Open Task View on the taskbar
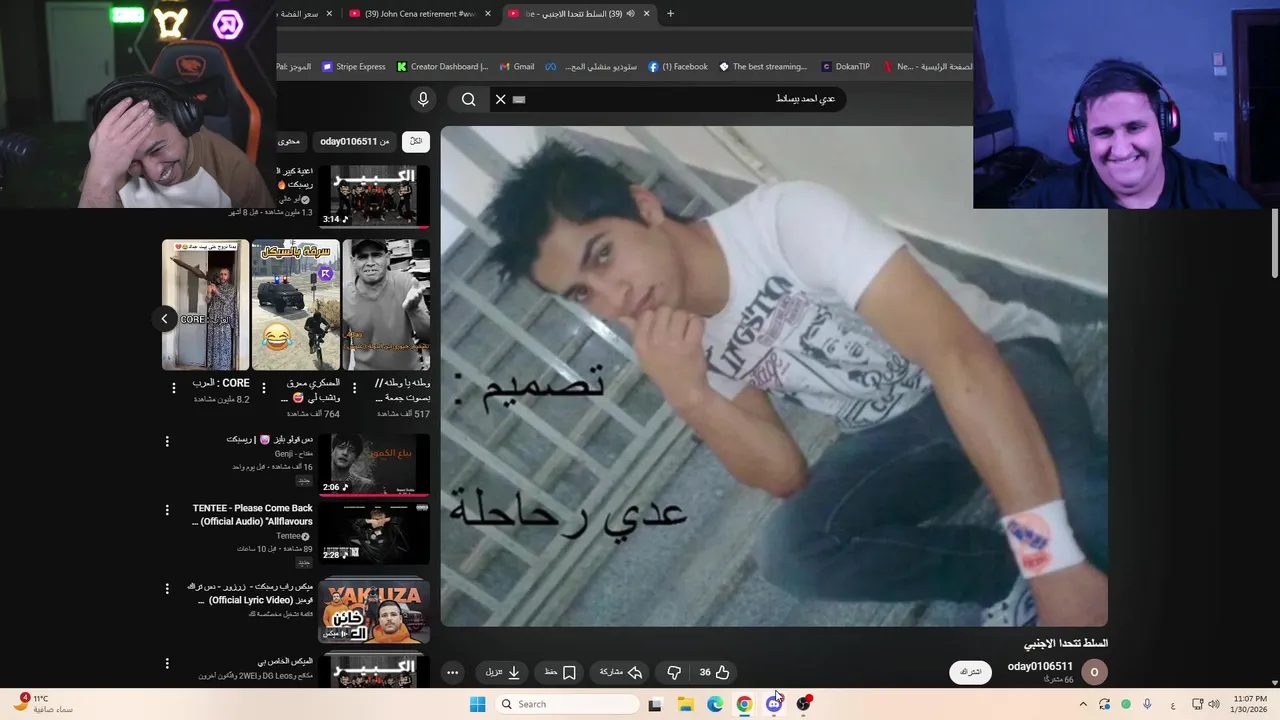1280x720 pixels. [x=655, y=704]
